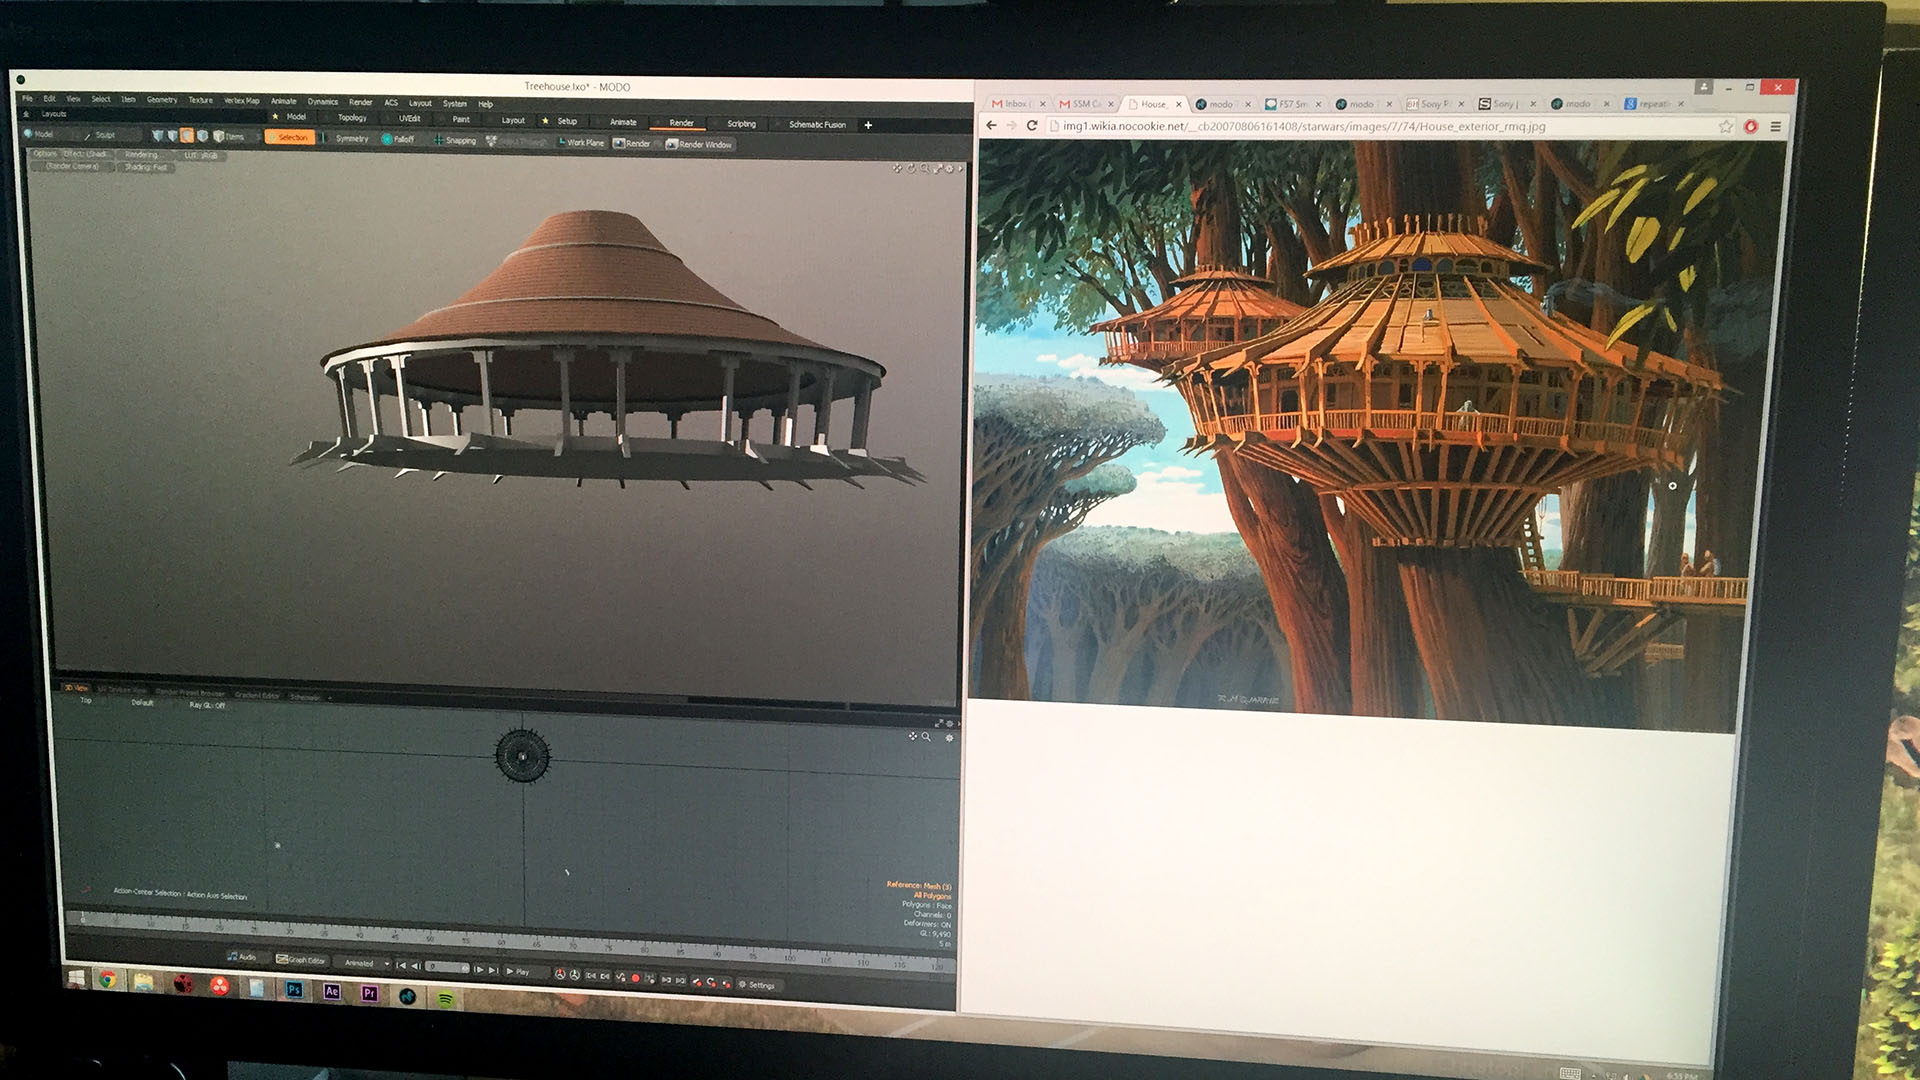Open the Vertex Map menu

241,100
